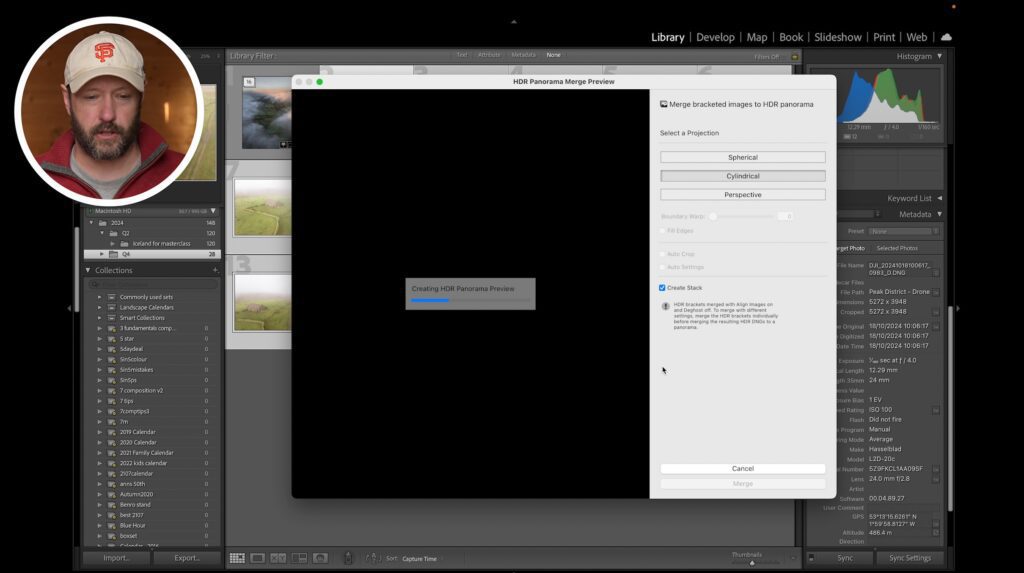
Task: Expand the Keyword List panel
Action: pyautogui.click(x=939, y=198)
